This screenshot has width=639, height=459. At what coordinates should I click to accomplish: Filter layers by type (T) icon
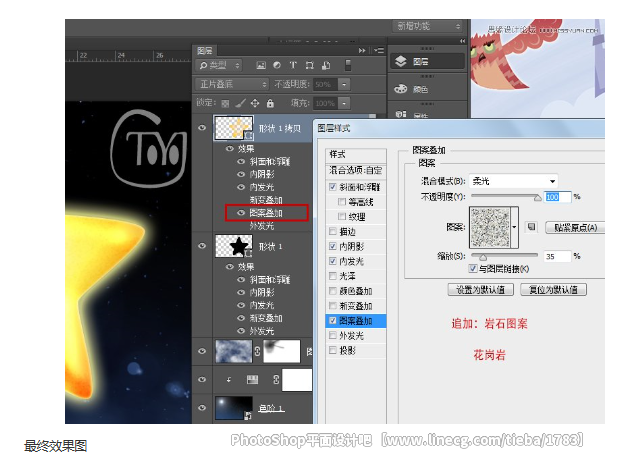click(293, 65)
